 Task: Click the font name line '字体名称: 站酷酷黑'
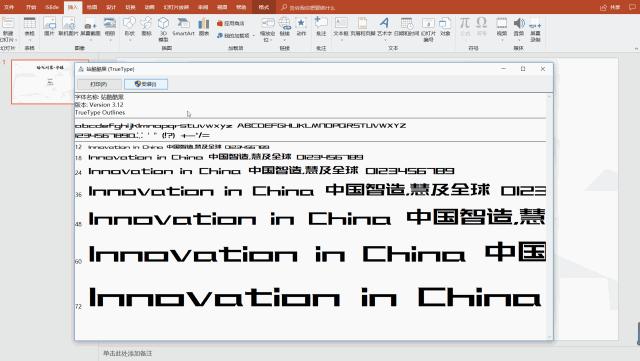pos(99,97)
